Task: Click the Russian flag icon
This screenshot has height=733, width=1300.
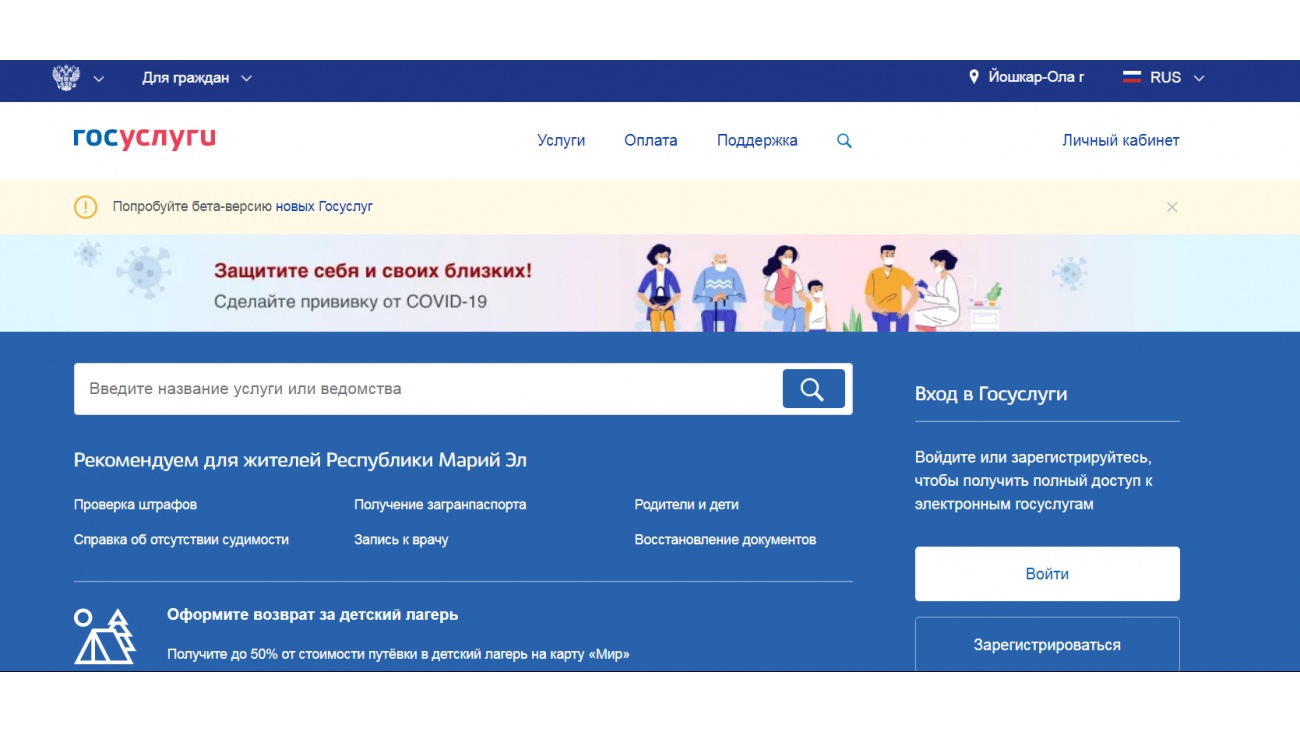Action: pos(1132,77)
